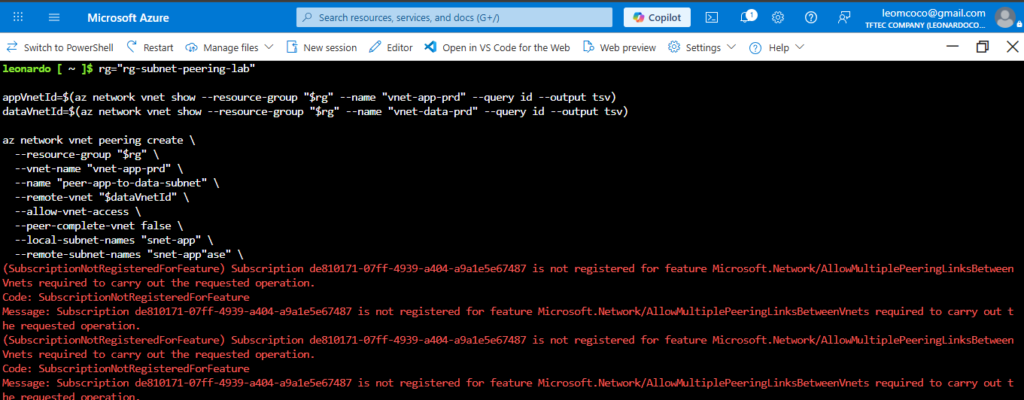Switch to PowerShell
1024x400 pixels.
(x=59, y=47)
